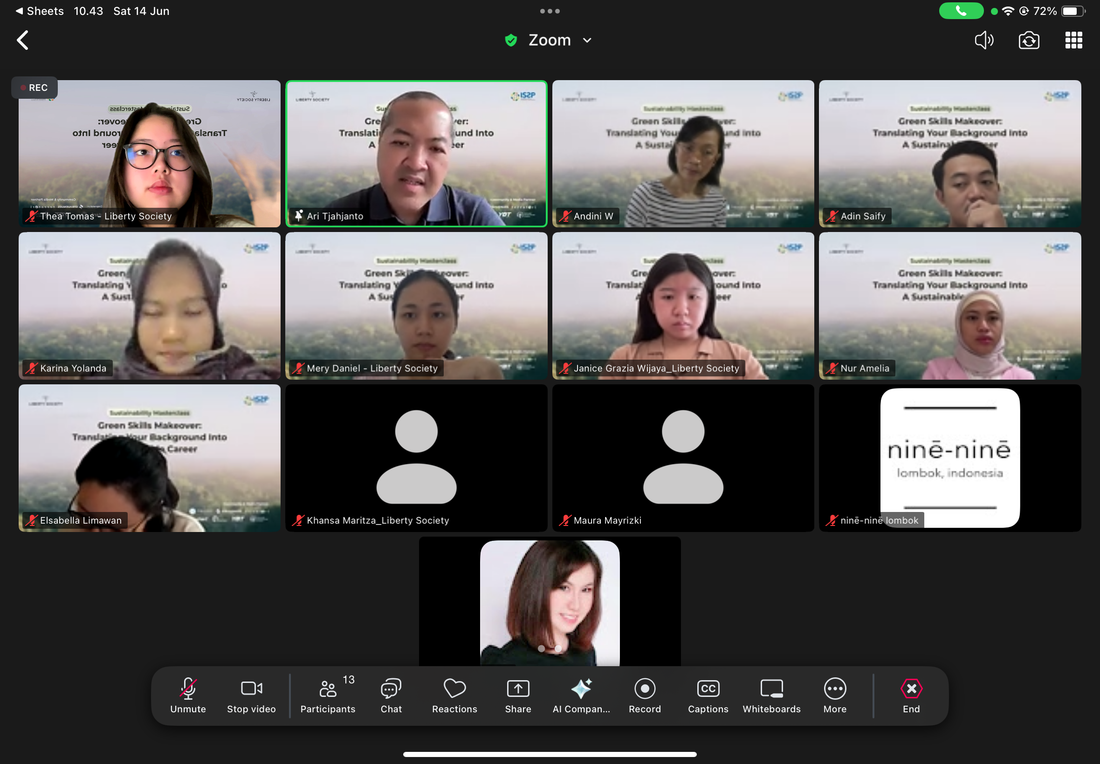Select Ari Tjahjanto's video tile
The image size is (1100, 764).
416,153
